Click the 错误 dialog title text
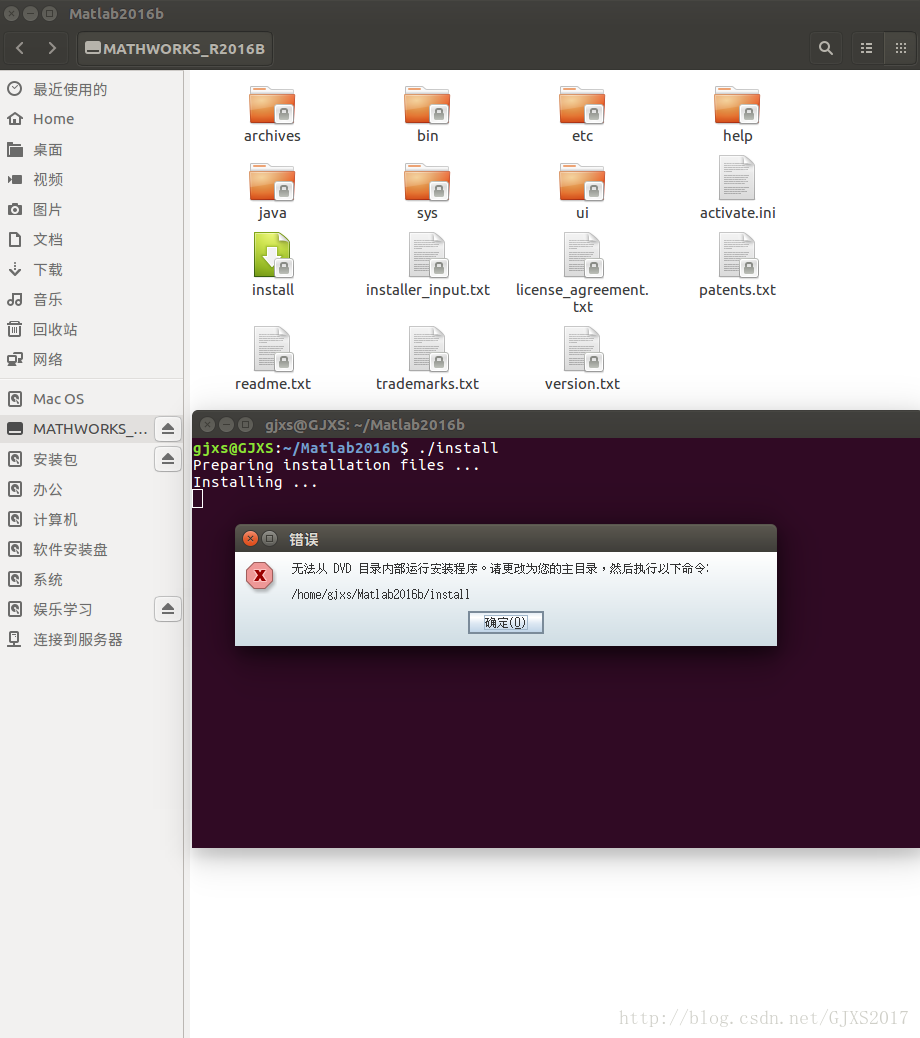Screen dimensions: 920x1038 point(304,540)
